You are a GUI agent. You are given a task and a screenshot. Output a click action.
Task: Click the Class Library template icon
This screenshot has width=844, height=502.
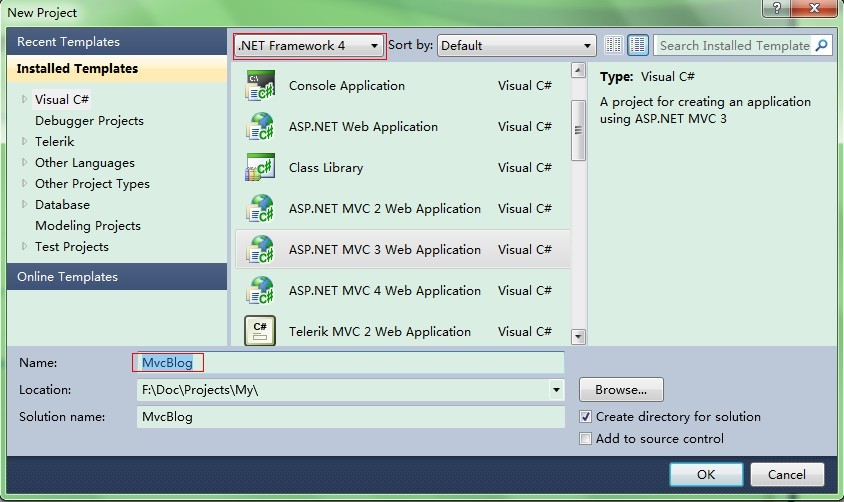point(261,167)
